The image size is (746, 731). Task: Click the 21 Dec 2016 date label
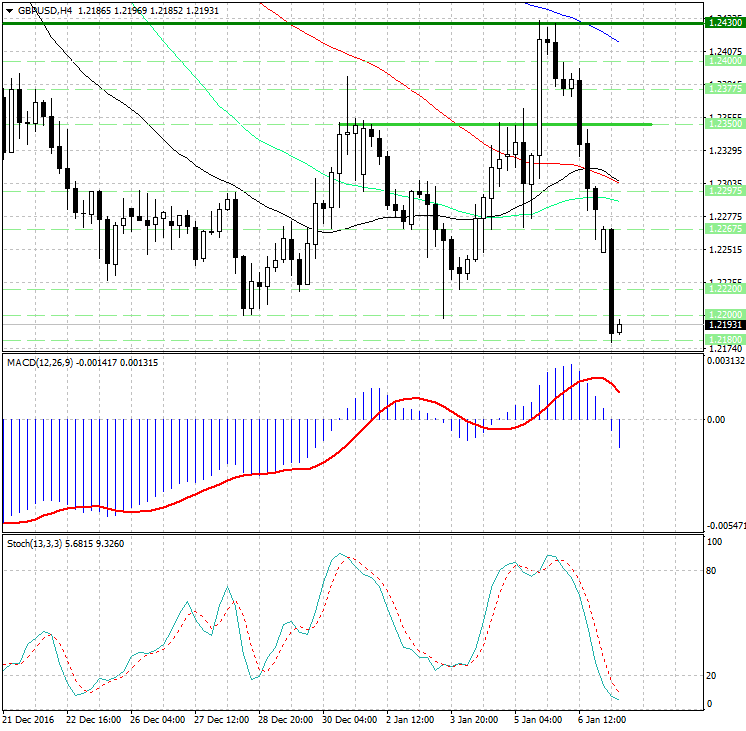29,719
